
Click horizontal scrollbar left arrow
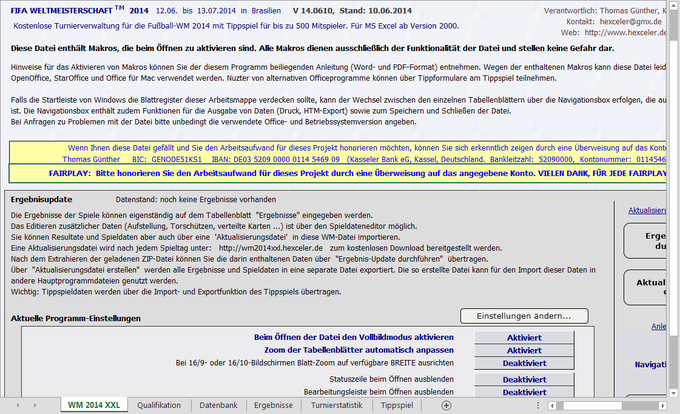click(x=552, y=406)
